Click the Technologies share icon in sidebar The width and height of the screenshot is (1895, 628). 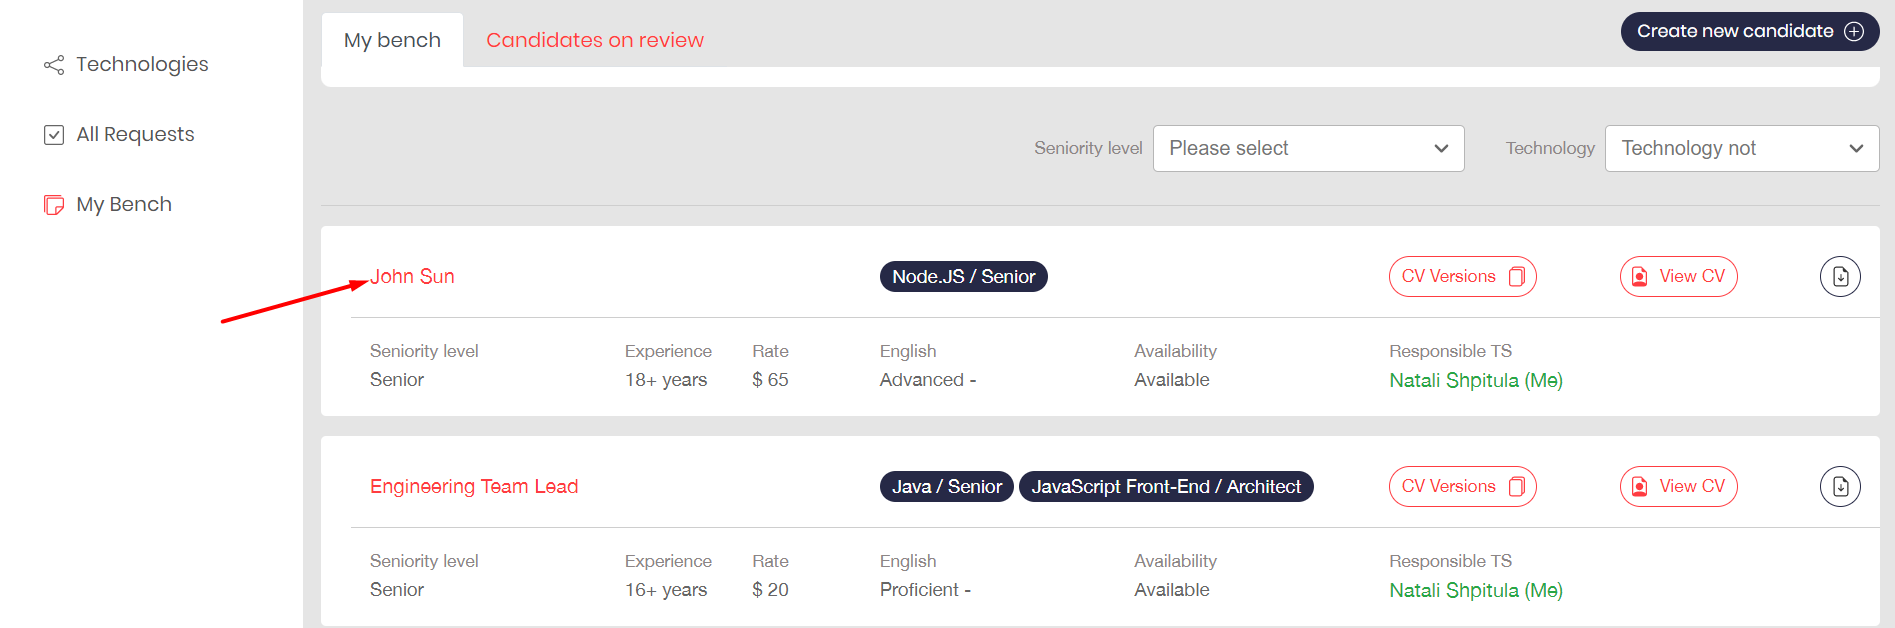click(x=54, y=65)
